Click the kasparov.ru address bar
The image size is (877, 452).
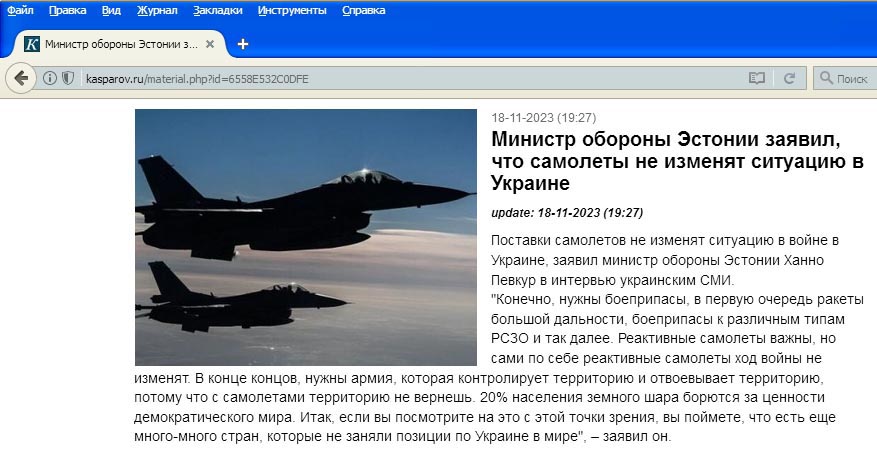[414, 78]
